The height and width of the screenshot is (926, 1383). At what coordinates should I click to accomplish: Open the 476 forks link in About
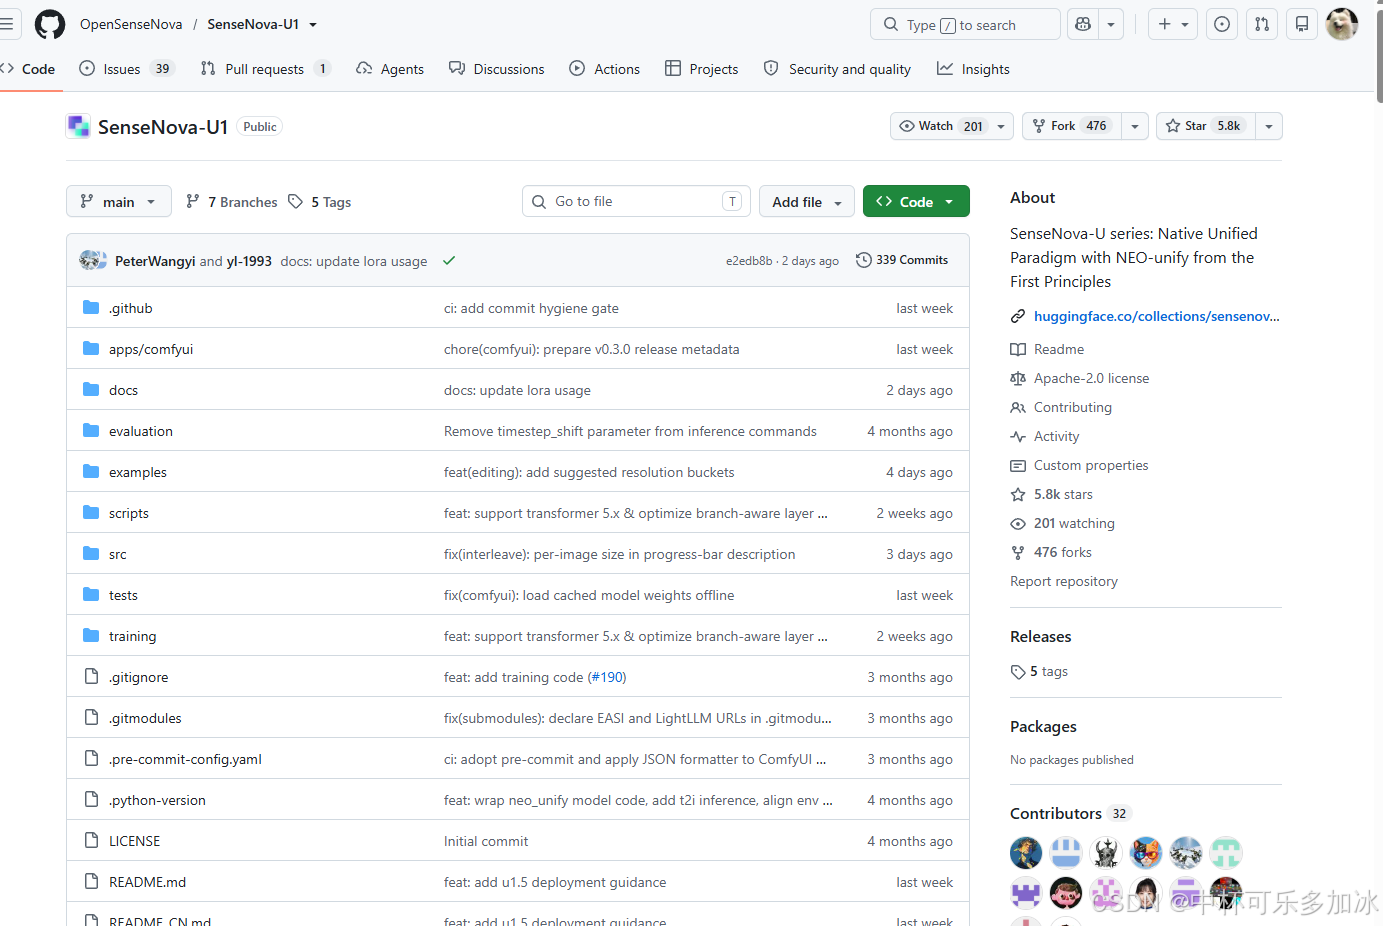tap(1063, 552)
